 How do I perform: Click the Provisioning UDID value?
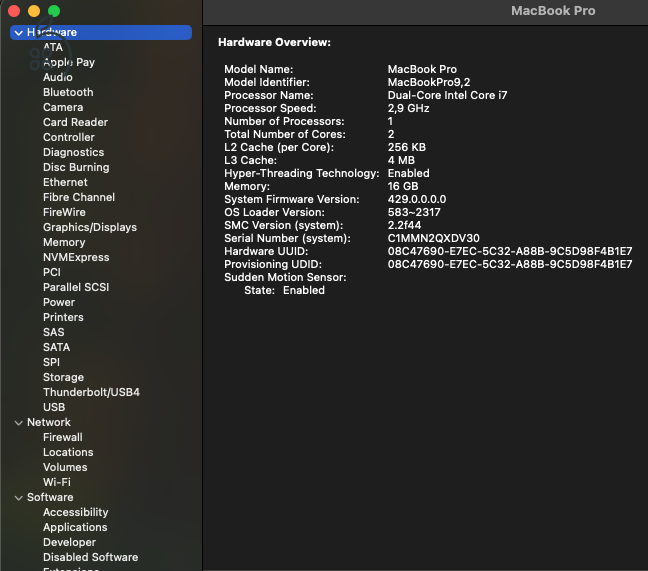pos(510,264)
